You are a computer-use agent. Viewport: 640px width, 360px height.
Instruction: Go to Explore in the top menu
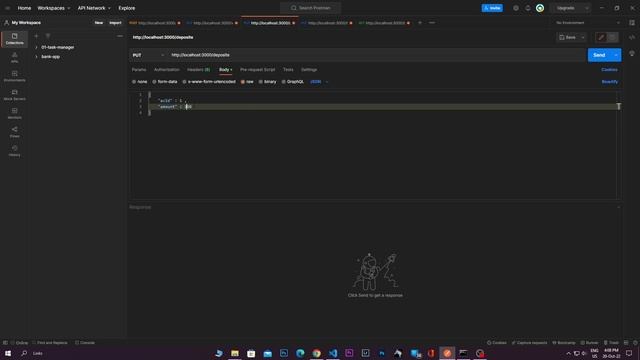click(127, 8)
